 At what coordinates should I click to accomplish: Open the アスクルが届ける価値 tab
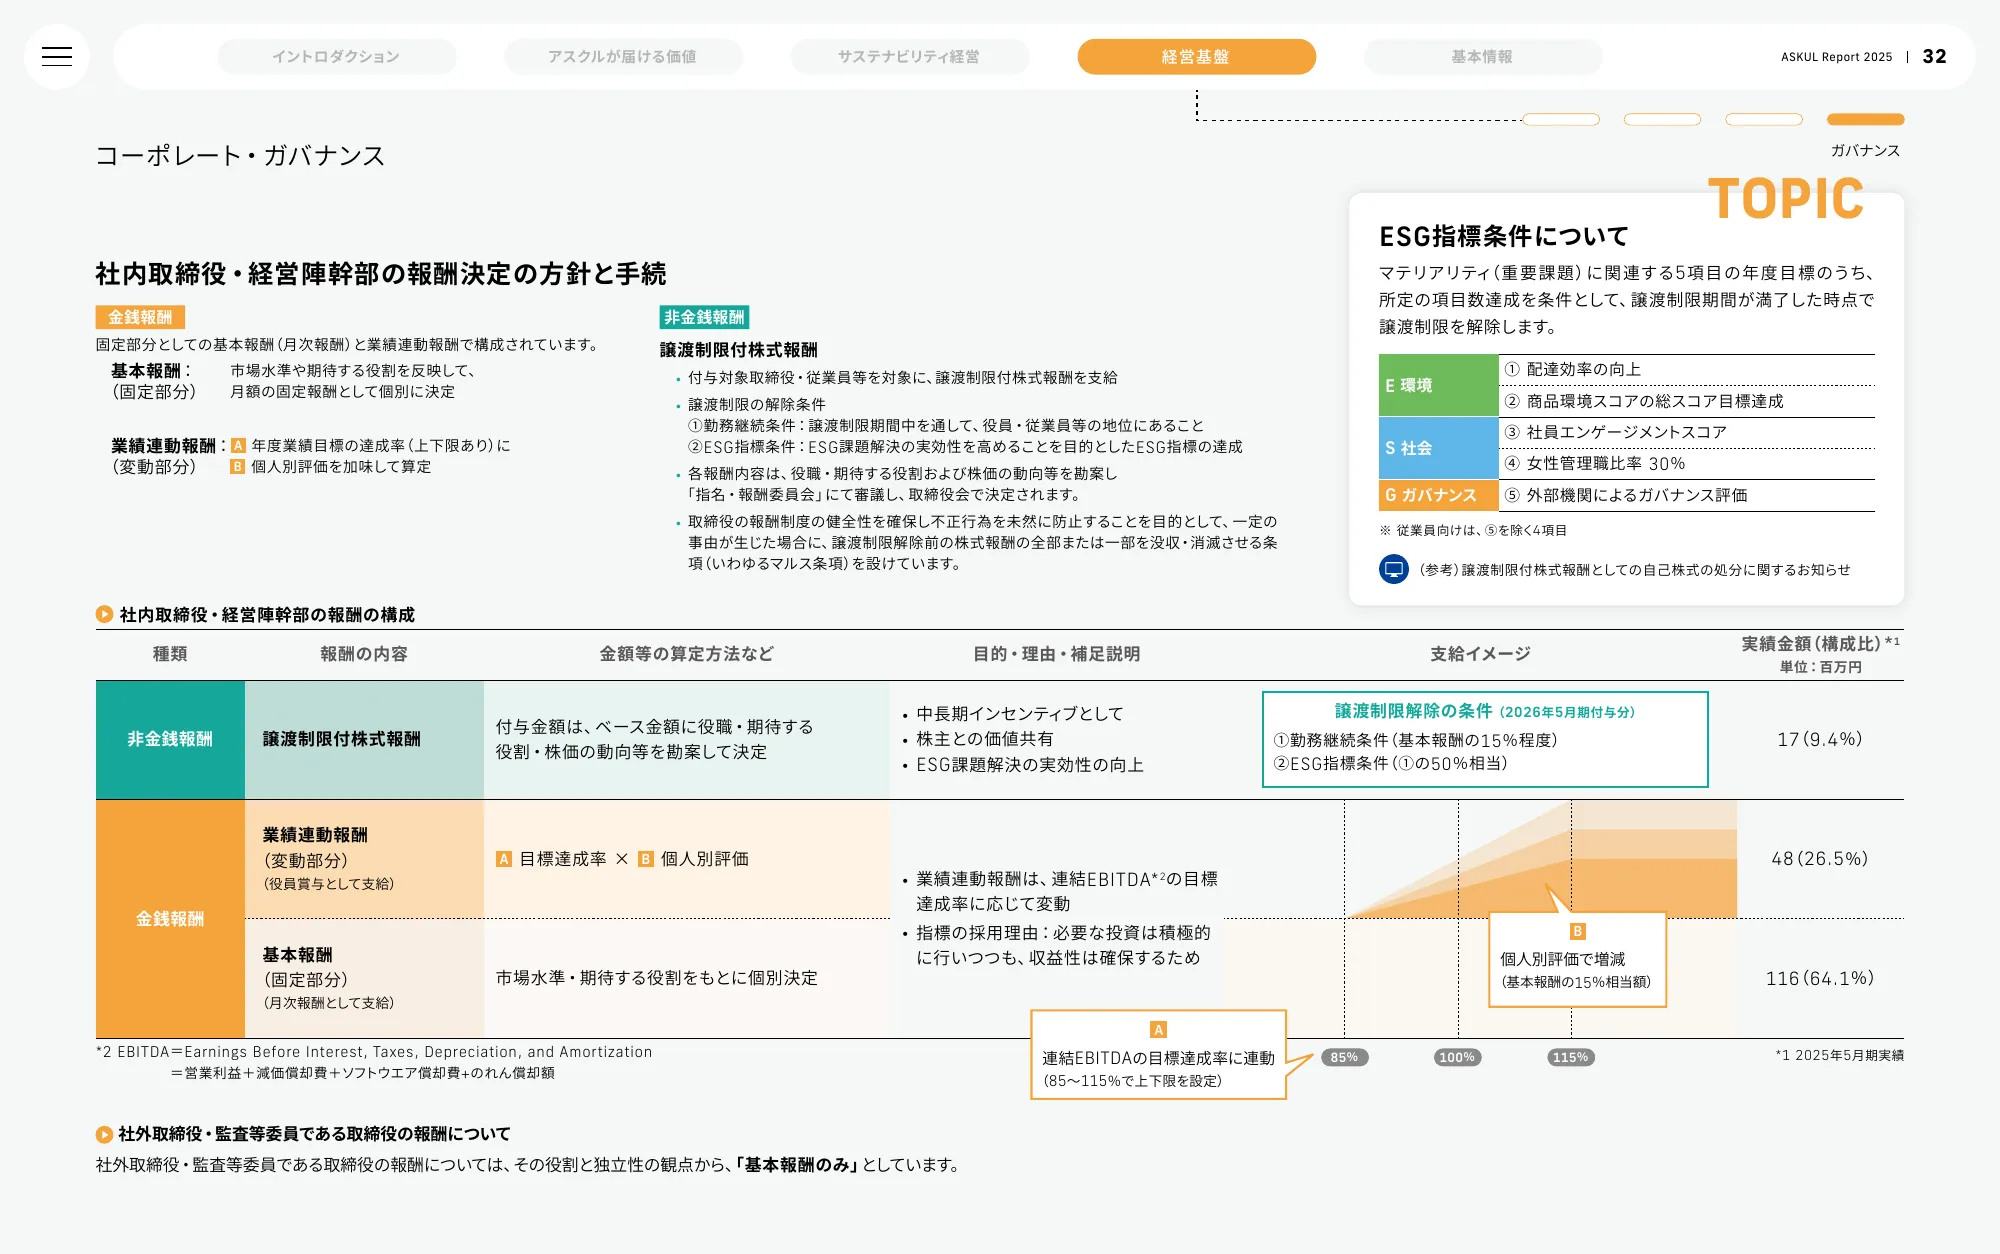coord(623,57)
